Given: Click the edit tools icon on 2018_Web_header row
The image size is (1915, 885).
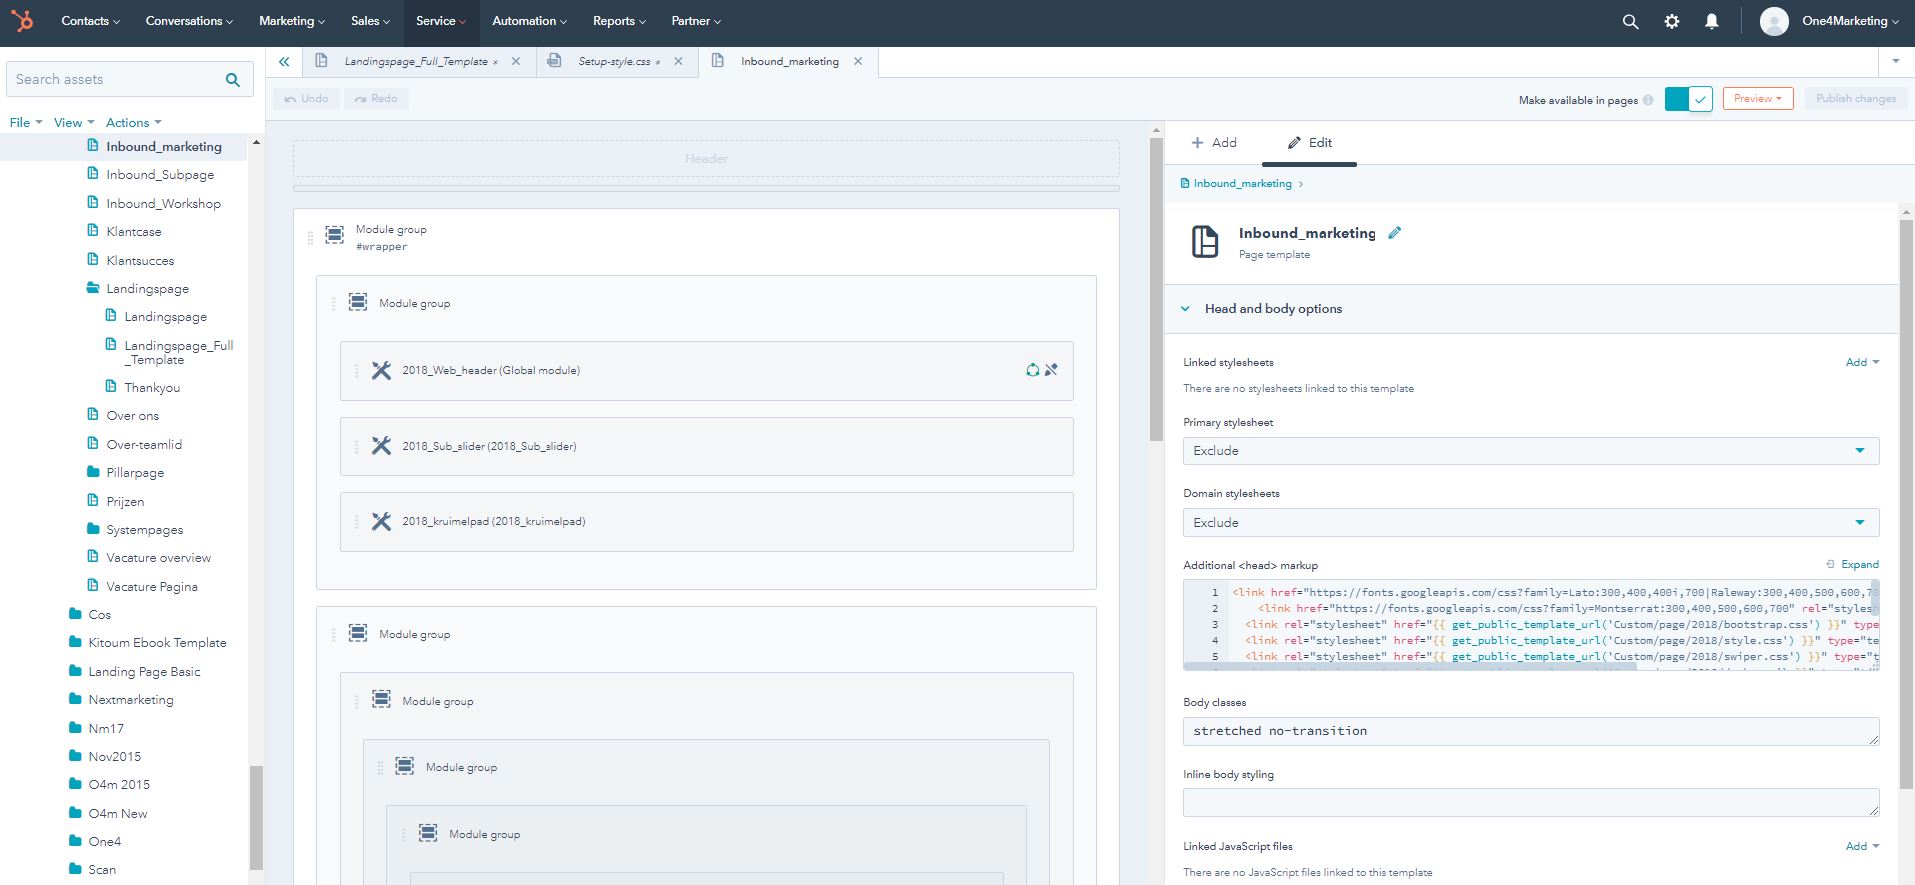Looking at the screenshot, I should pos(1051,370).
